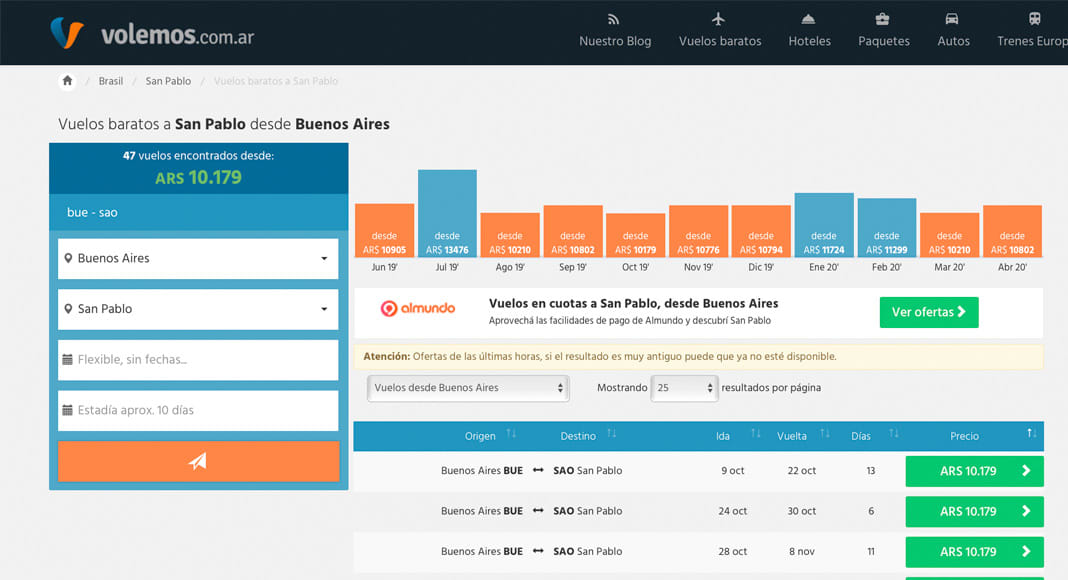Click the bue - sao route label

[92, 212]
